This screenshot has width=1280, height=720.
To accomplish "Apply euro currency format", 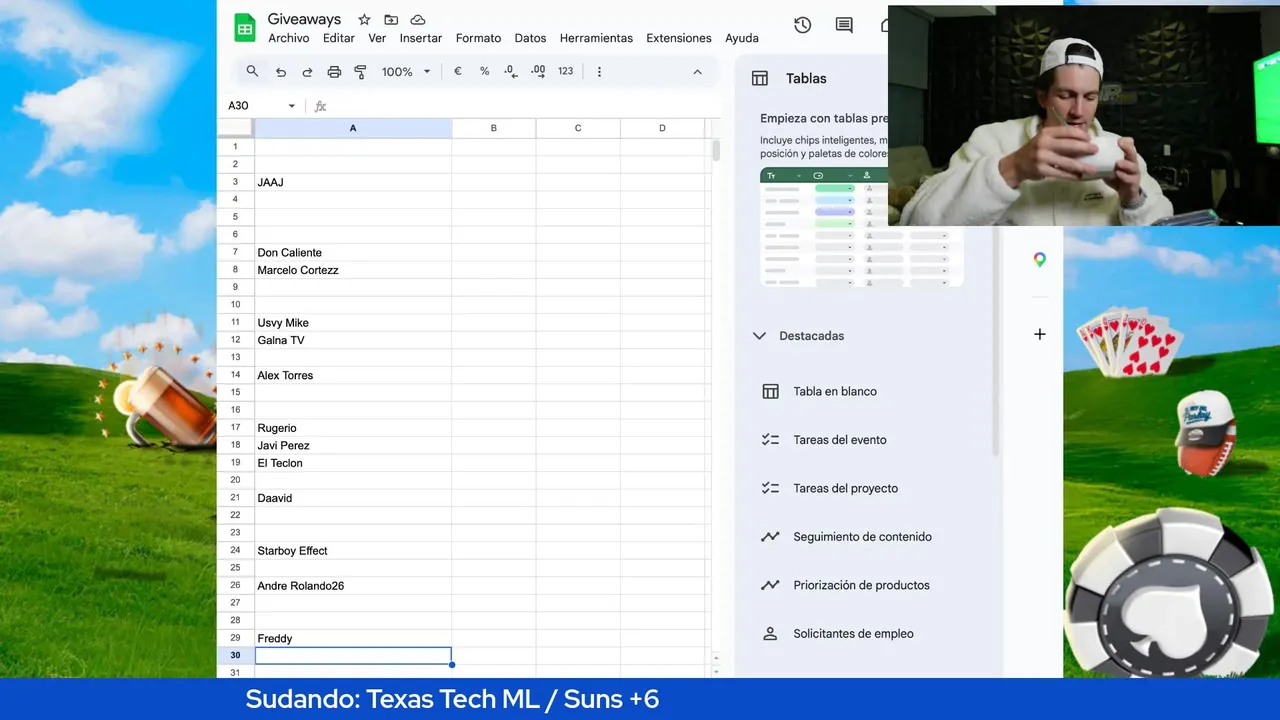I will tap(458, 71).
